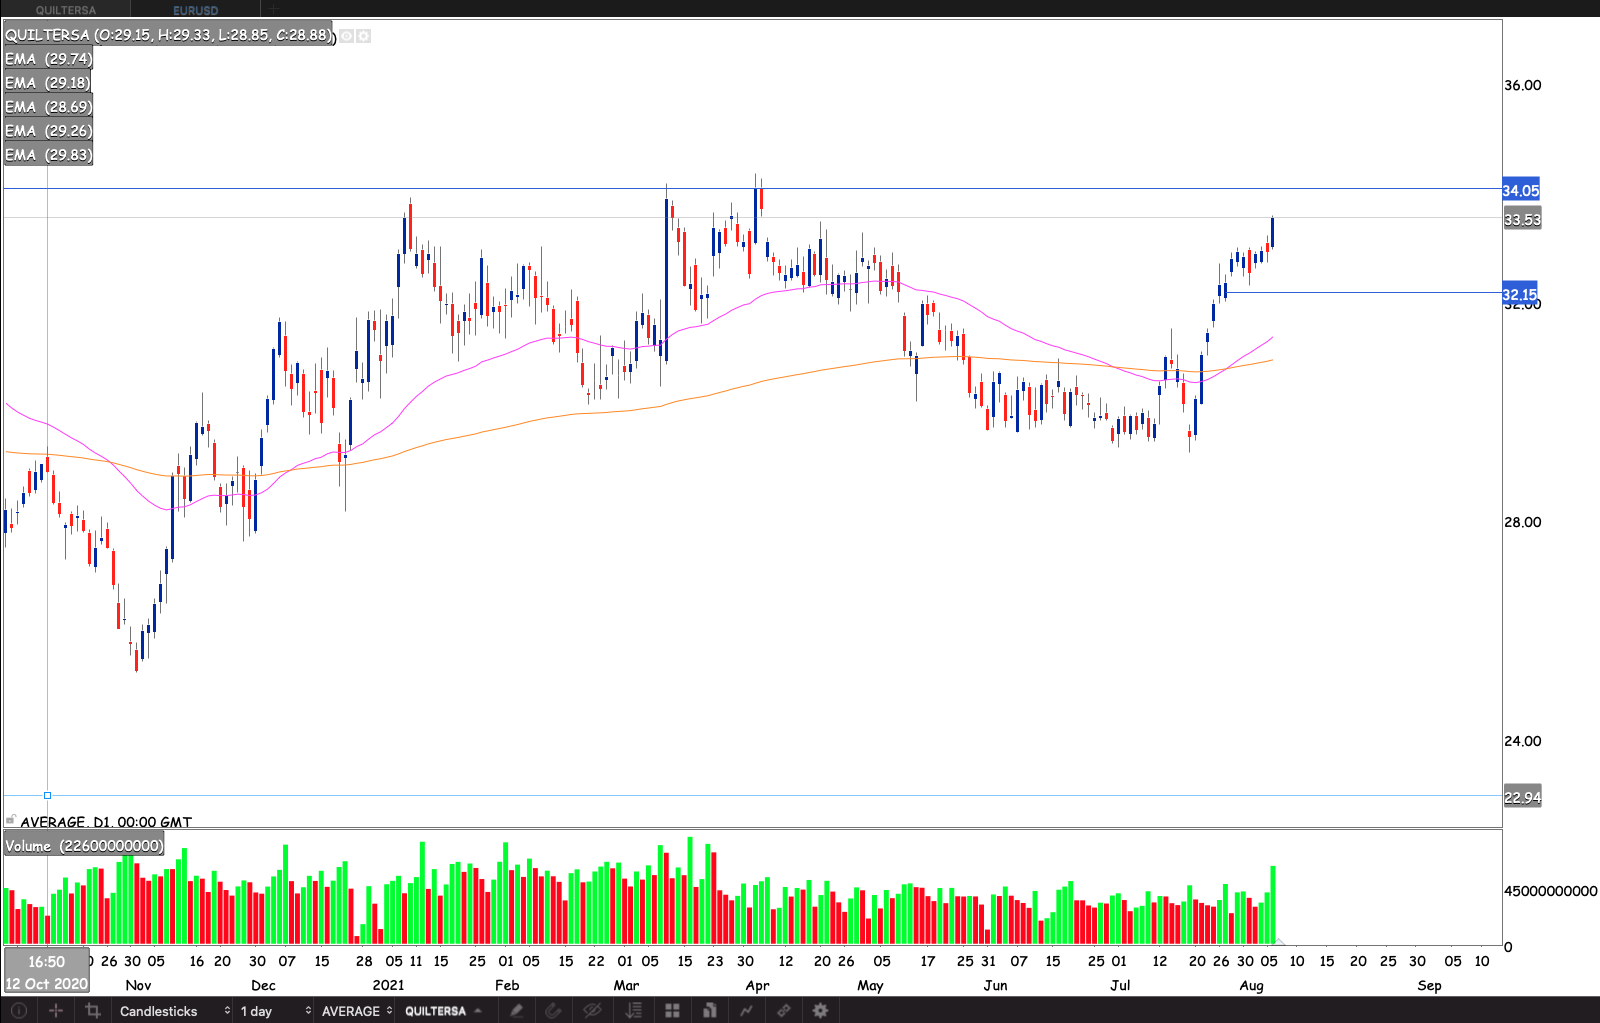Add a new chart tab

coord(273,10)
